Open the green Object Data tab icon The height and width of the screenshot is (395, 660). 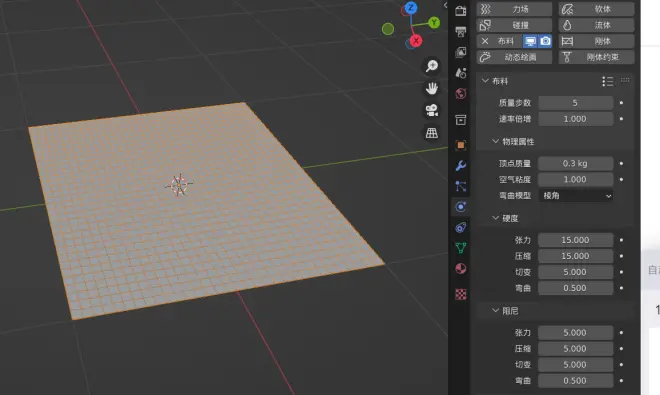click(460, 248)
